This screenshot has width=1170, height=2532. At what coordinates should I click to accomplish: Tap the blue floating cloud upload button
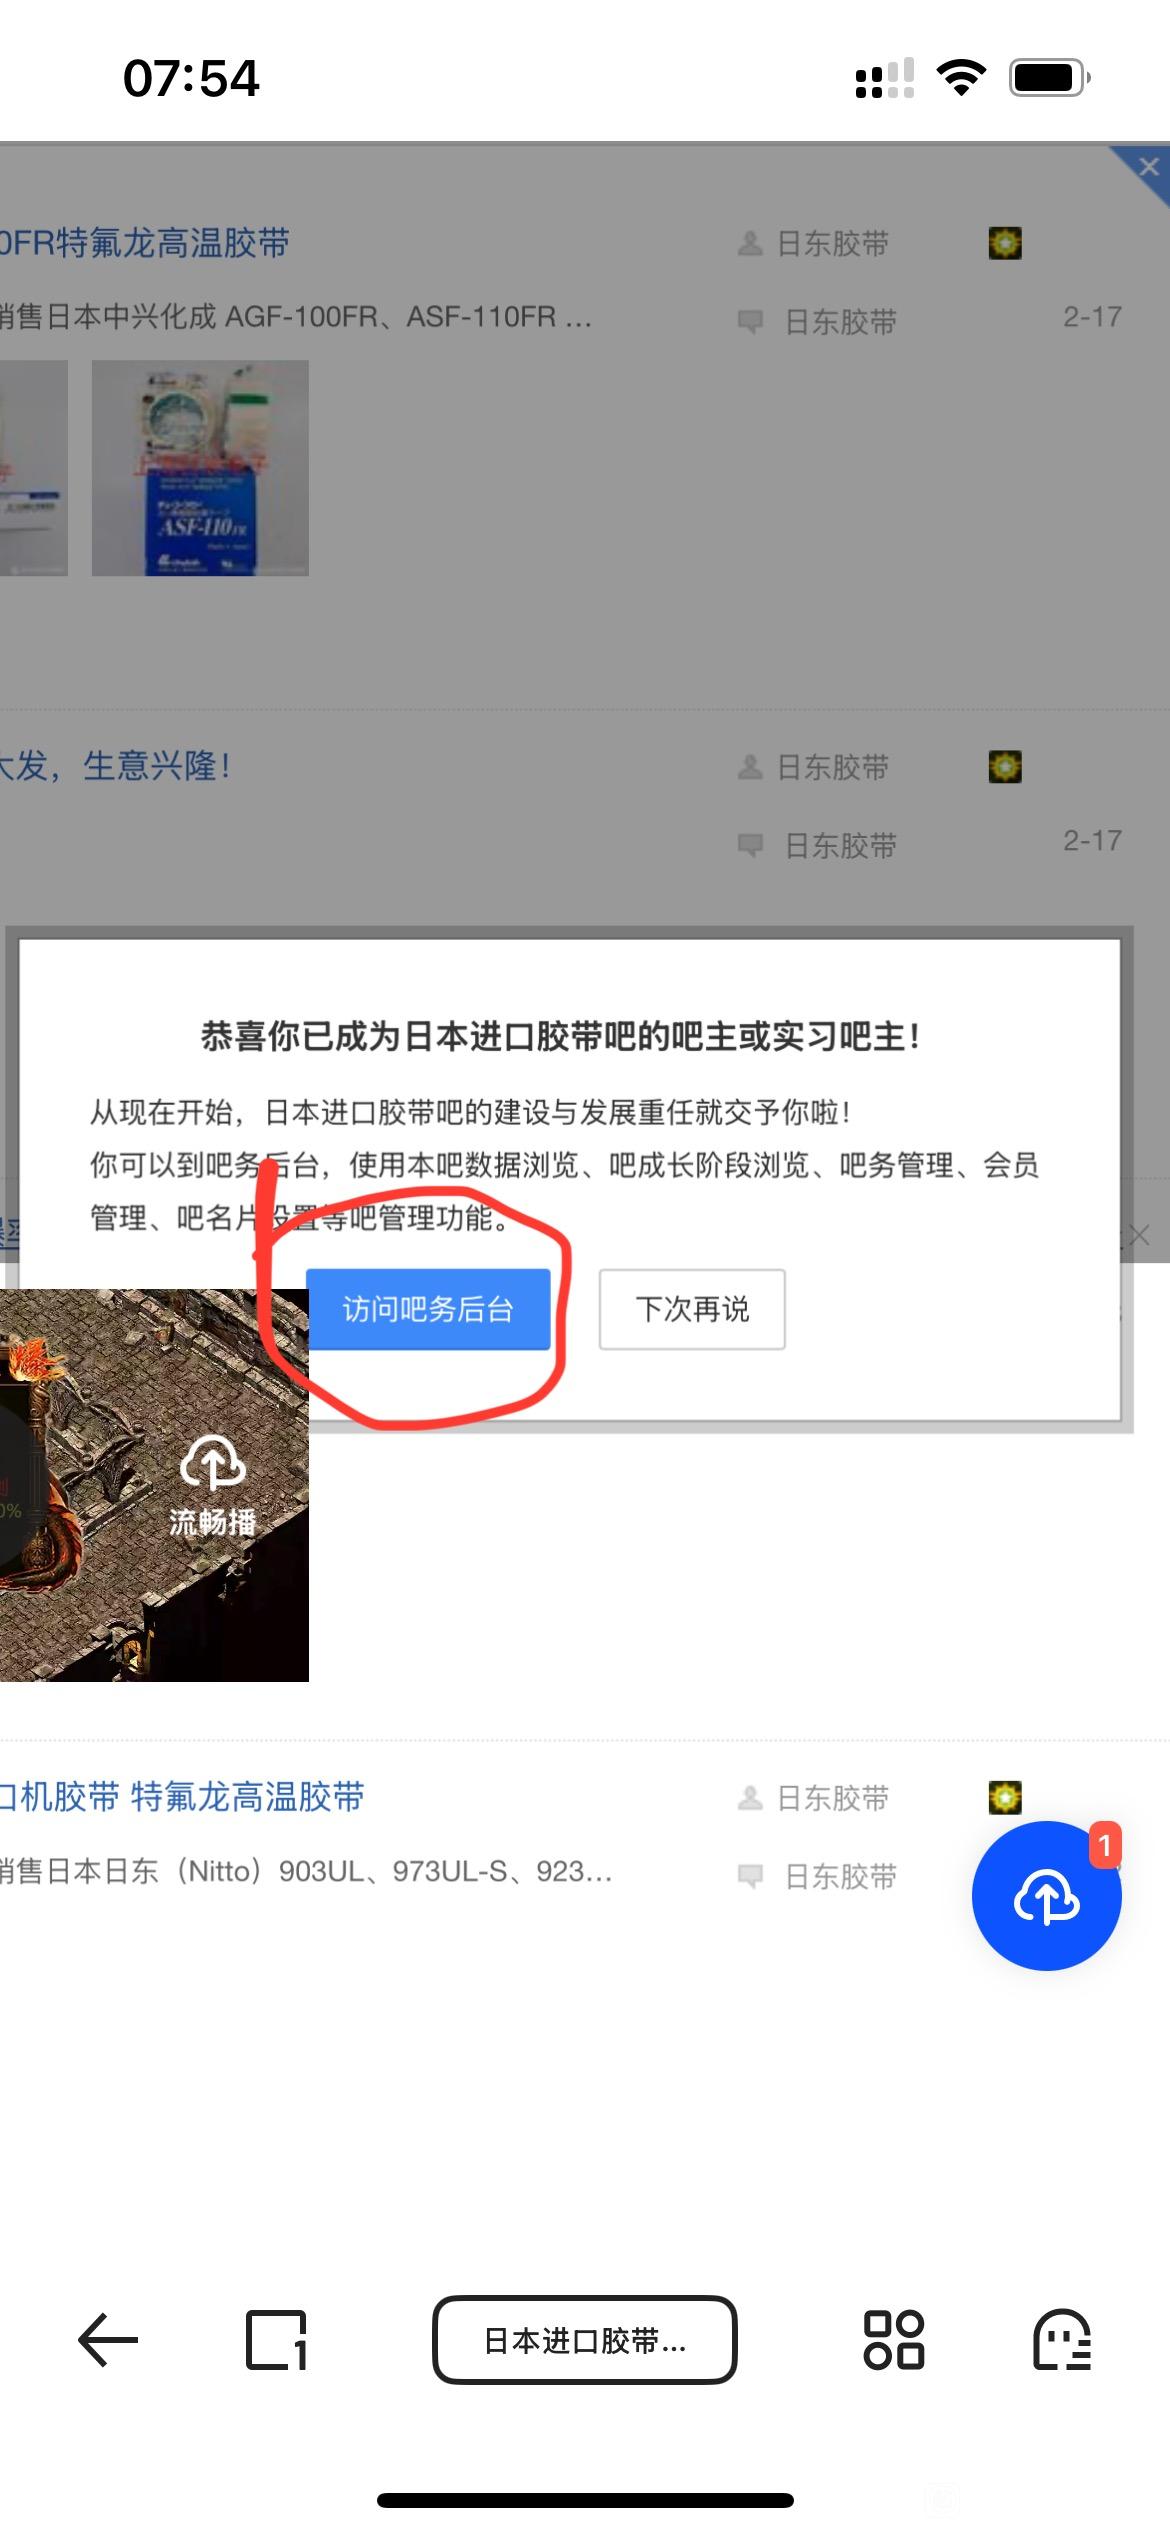pos(1046,1896)
